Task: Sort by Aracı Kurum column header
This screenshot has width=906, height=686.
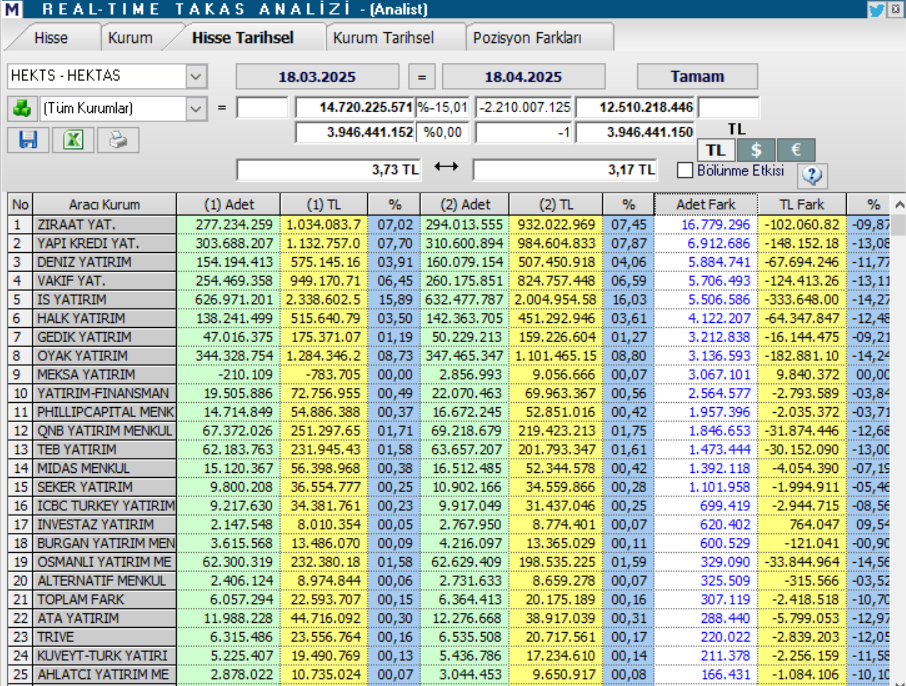Action: click(x=105, y=205)
